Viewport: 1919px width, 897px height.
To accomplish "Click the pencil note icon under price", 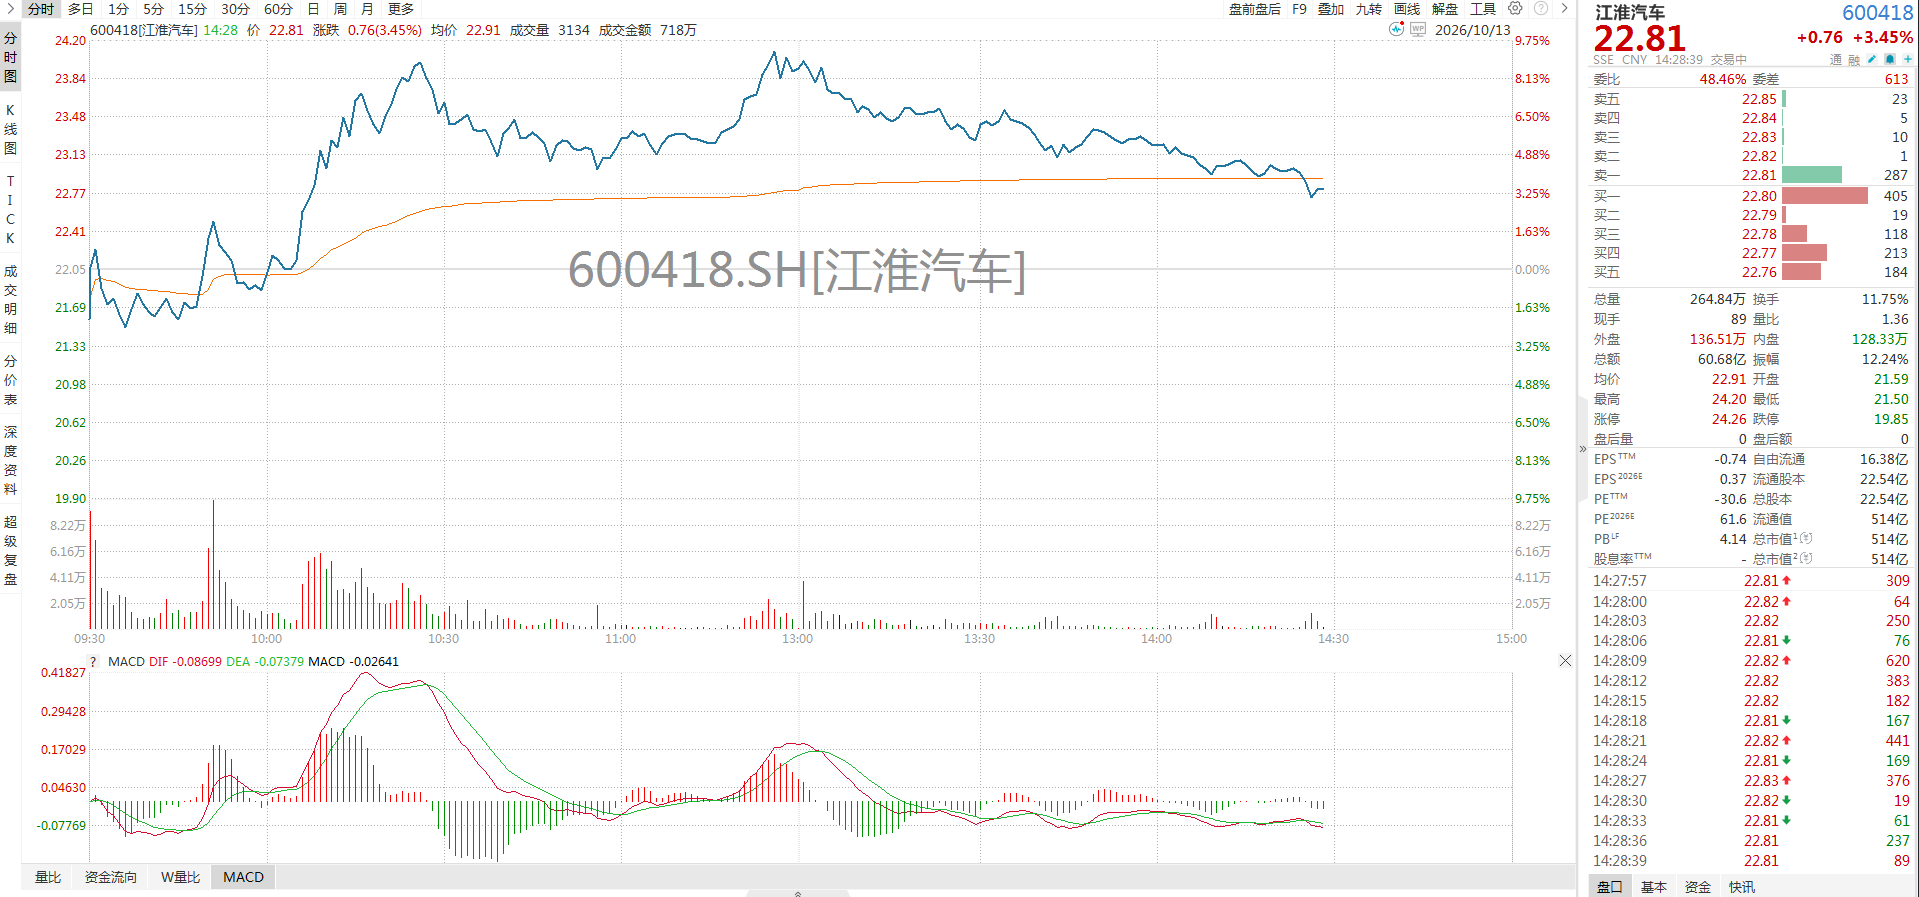I will (x=1872, y=59).
